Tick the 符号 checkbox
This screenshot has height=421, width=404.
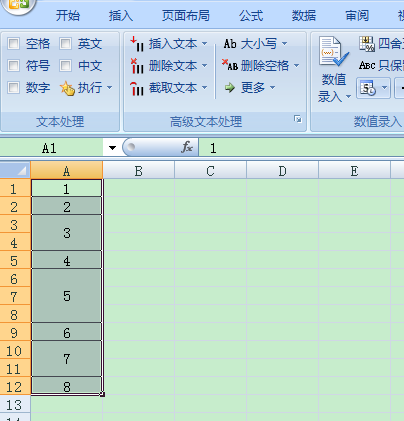click(x=13, y=66)
